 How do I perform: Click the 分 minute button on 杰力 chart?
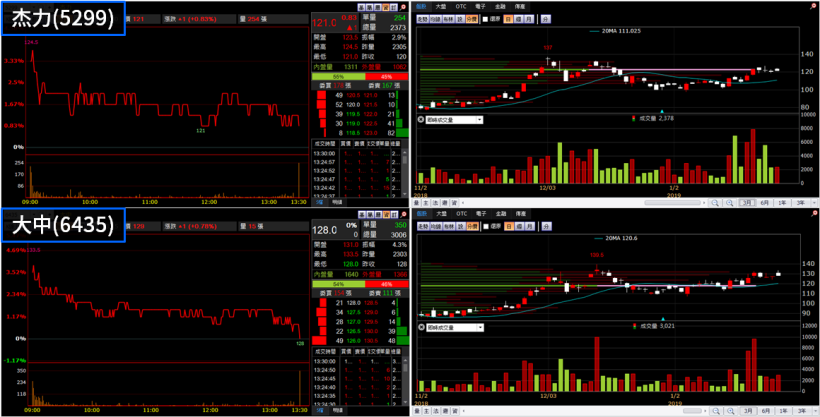point(545,19)
